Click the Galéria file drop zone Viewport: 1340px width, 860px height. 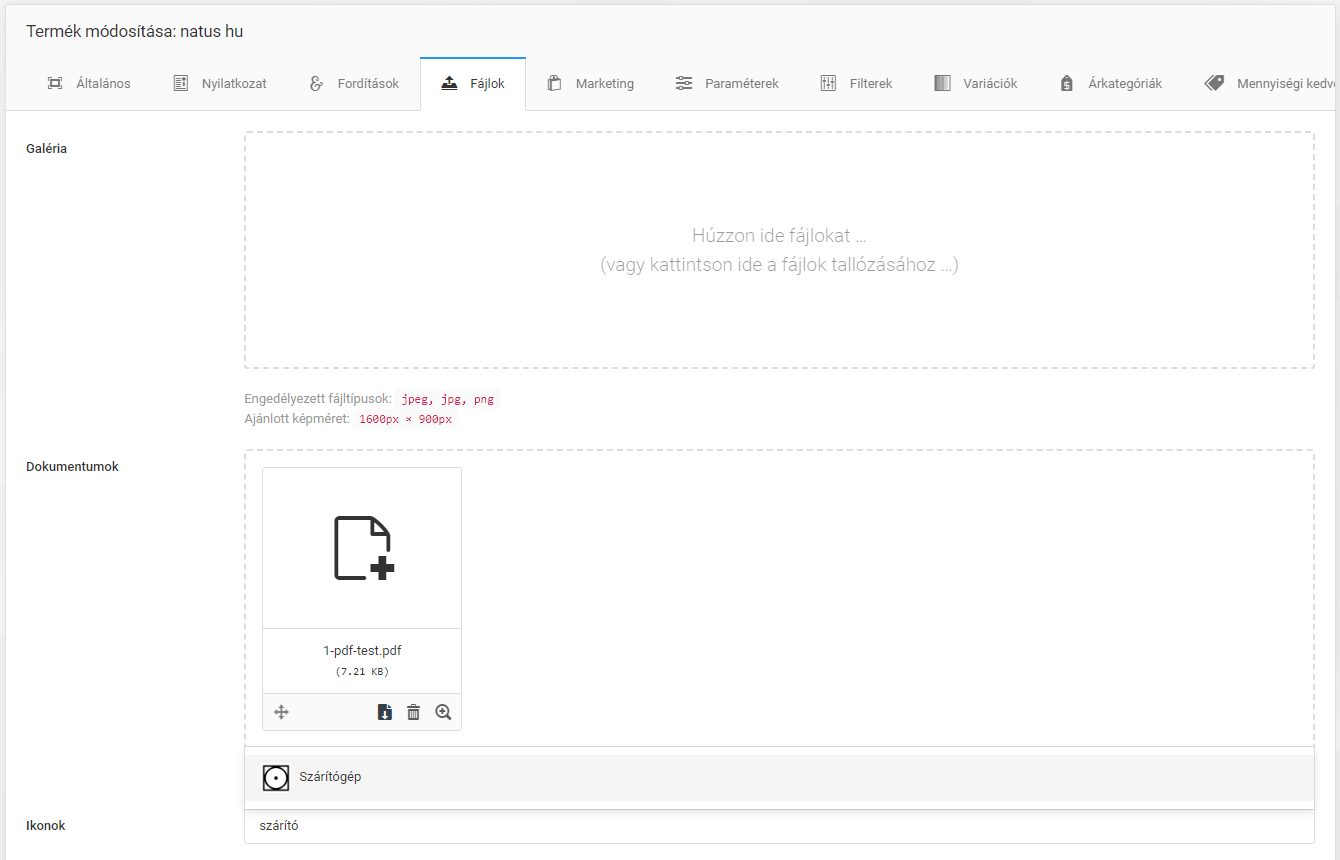click(x=779, y=250)
